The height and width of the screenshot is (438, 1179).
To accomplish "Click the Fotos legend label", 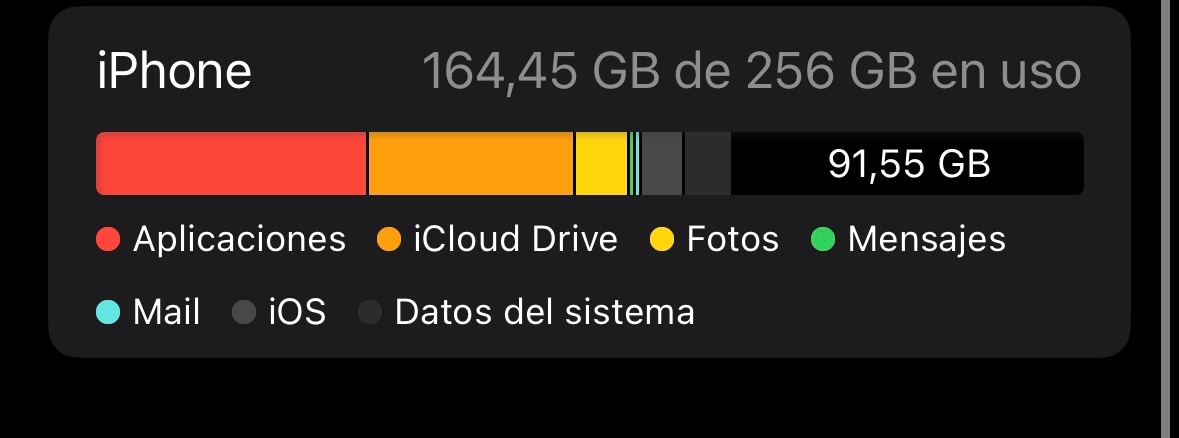I will [x=732, y=240].
